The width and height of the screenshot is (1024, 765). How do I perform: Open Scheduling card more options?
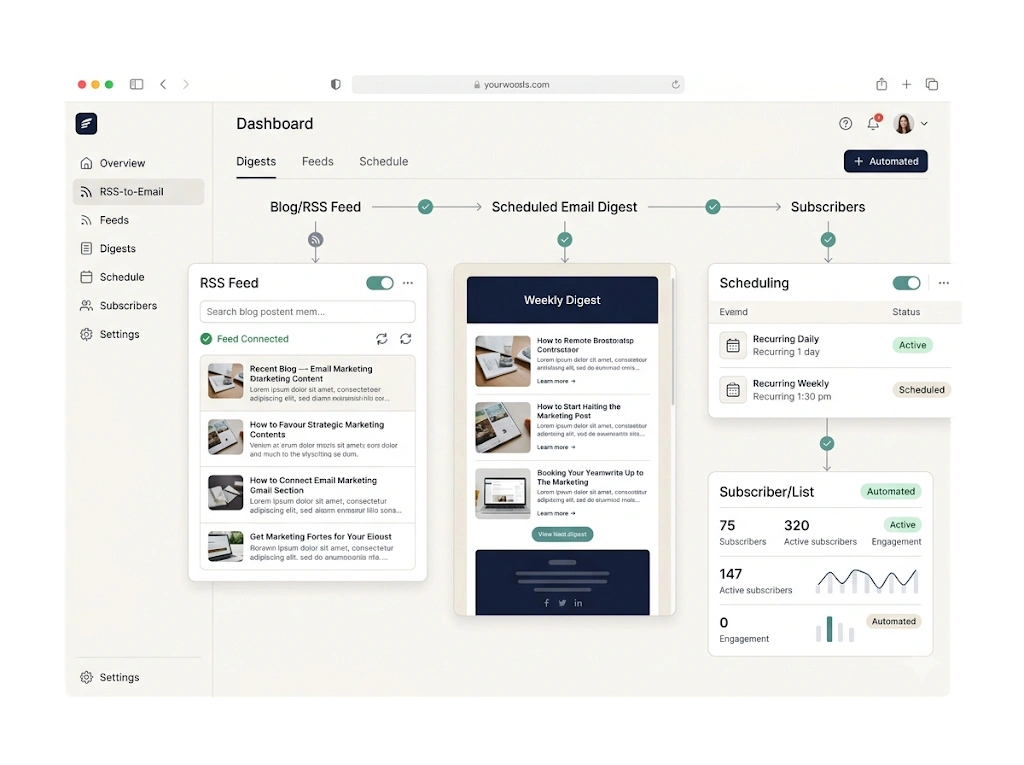(944, 283)
